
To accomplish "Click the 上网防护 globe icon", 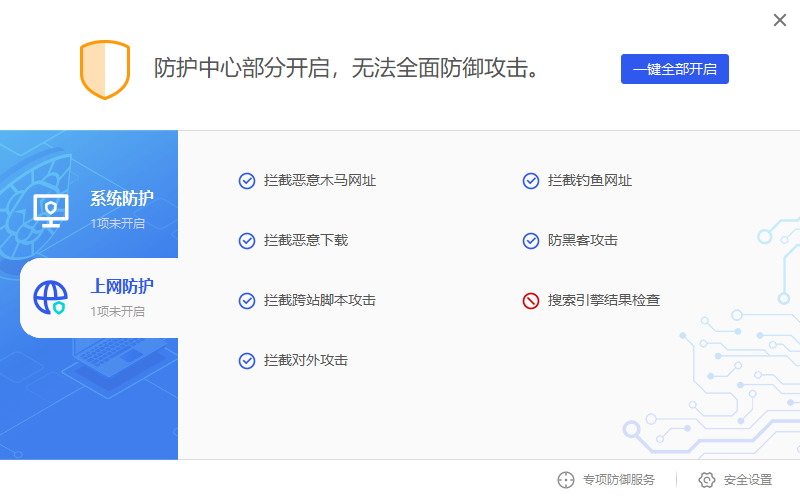I will click(x=51, y=297).
